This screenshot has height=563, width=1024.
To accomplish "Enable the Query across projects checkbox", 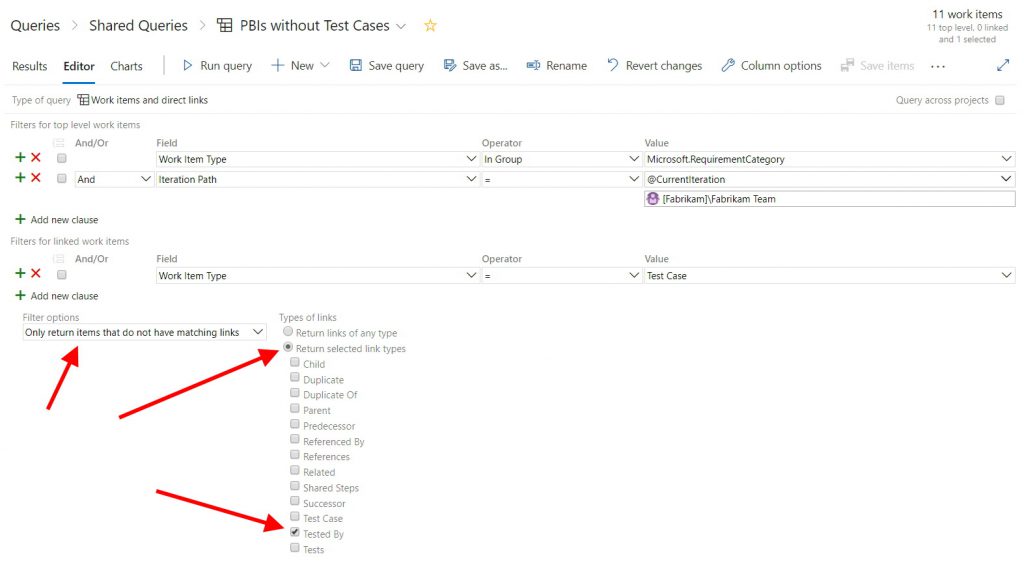I will tap(1000, 101).
